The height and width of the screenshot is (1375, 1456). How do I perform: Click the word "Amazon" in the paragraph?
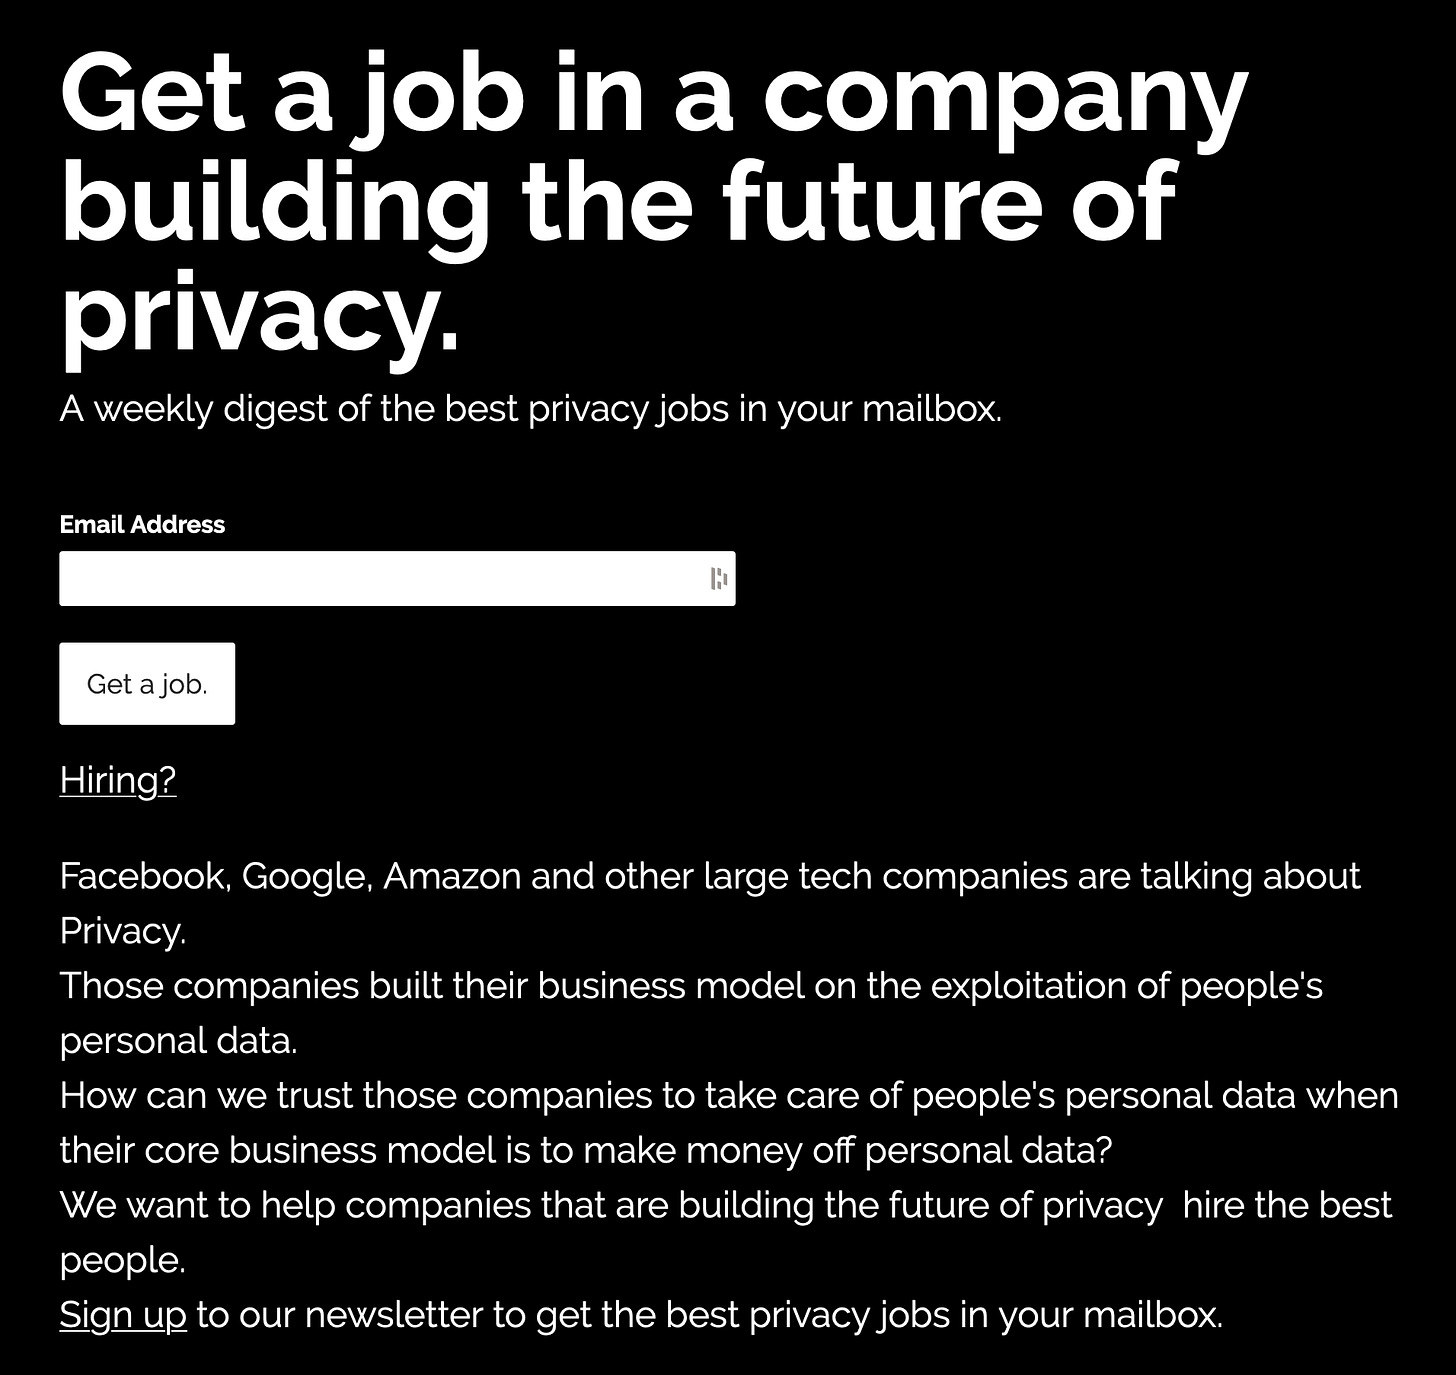click(452, 876)
